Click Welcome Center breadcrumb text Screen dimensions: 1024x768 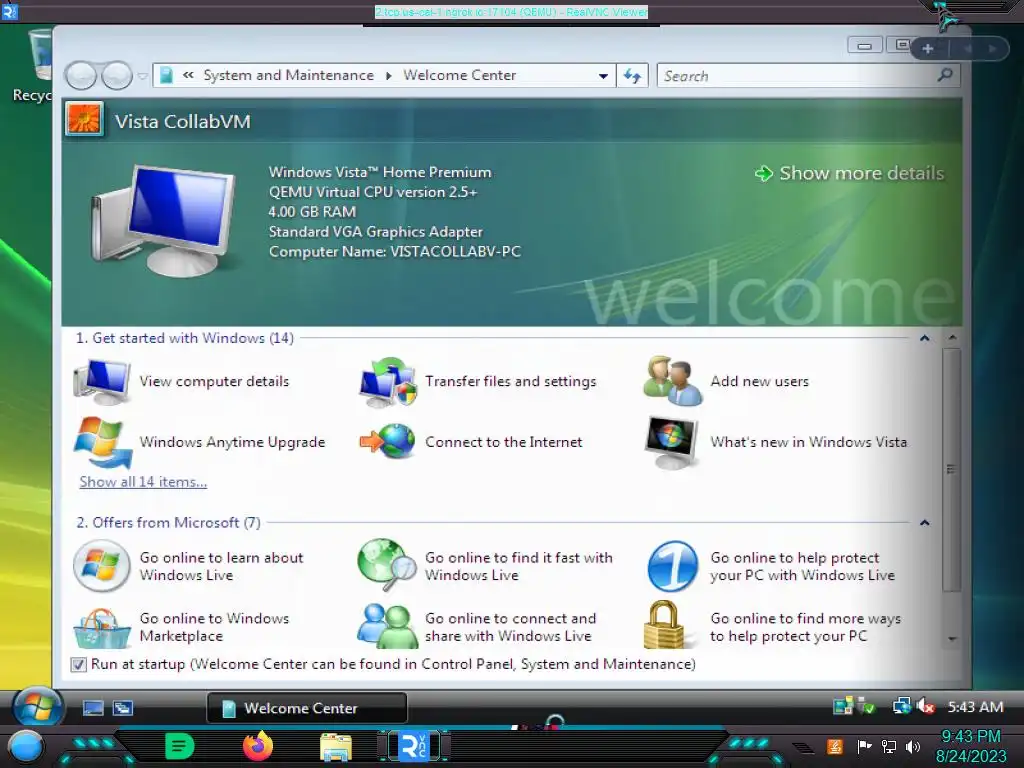[460, 75]
